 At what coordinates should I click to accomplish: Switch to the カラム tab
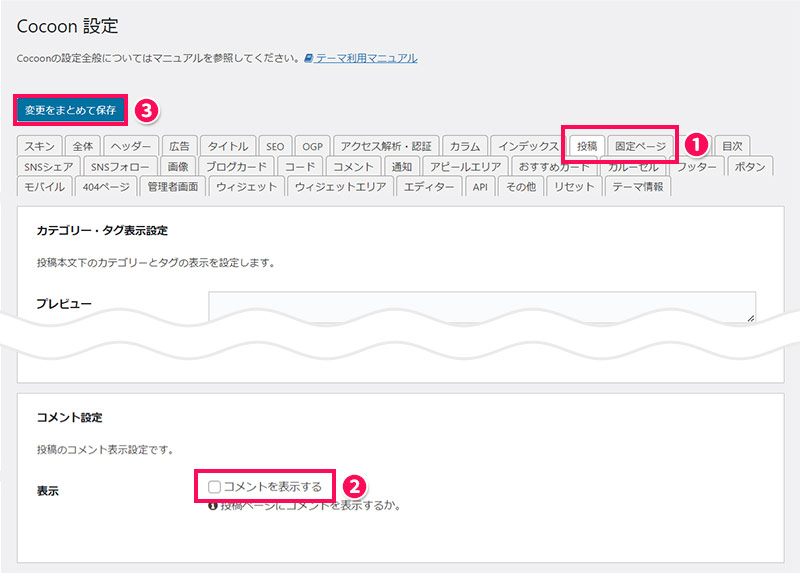click(x=465, y=146)
